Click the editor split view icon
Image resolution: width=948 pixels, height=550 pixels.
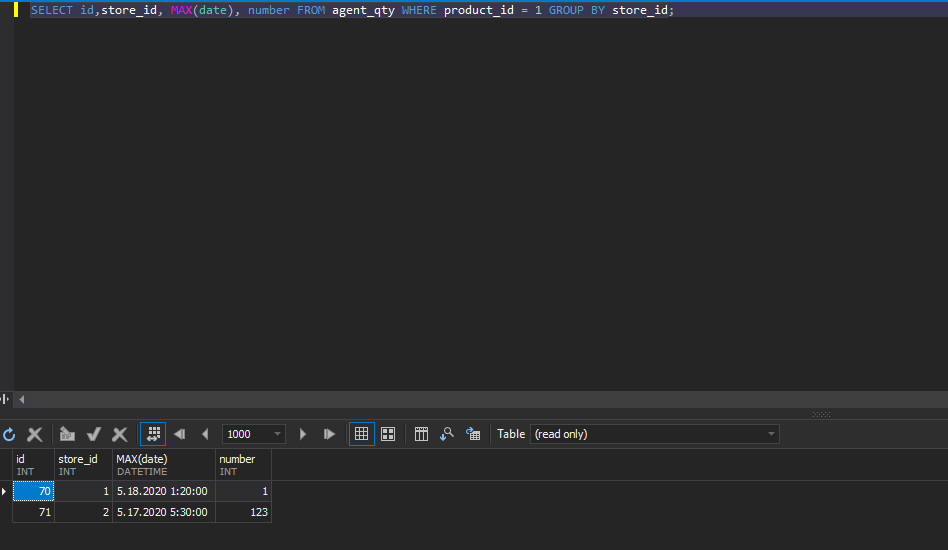tap(5, 399)
